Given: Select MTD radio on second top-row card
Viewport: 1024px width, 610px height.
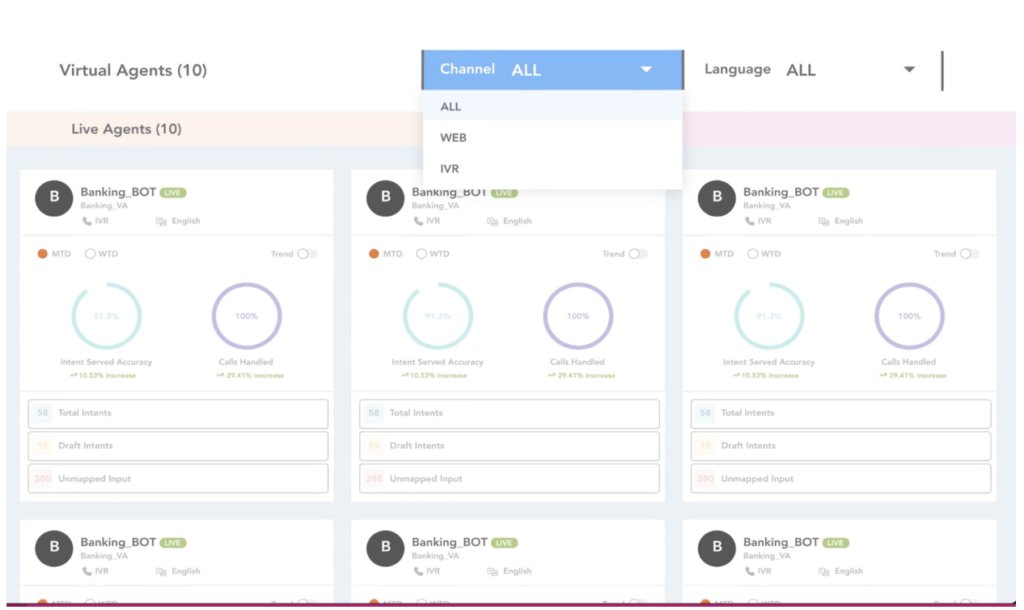Looking at the screenshot, I should click(374, 254).
